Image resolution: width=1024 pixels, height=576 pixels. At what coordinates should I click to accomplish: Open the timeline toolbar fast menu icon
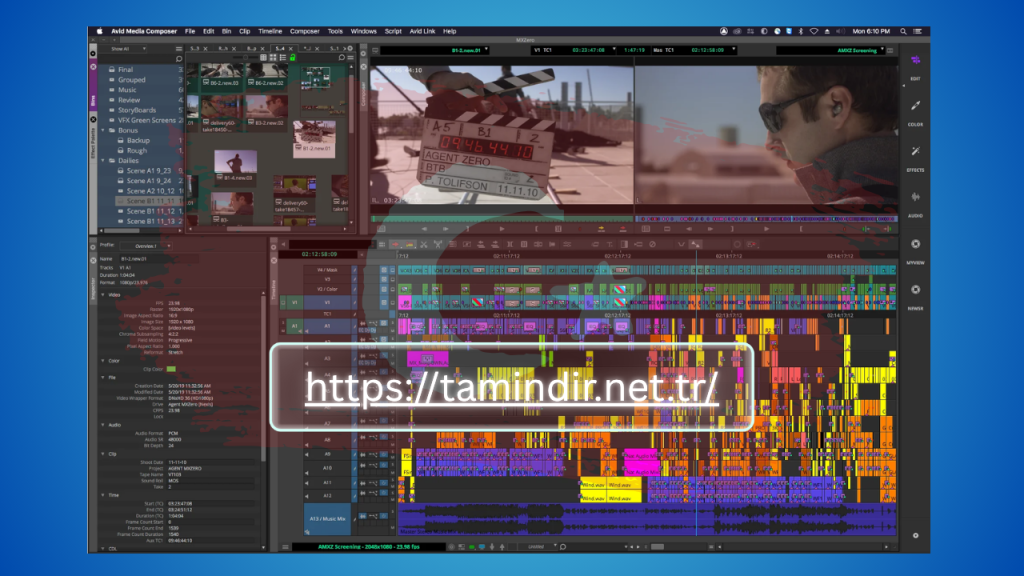382,244
